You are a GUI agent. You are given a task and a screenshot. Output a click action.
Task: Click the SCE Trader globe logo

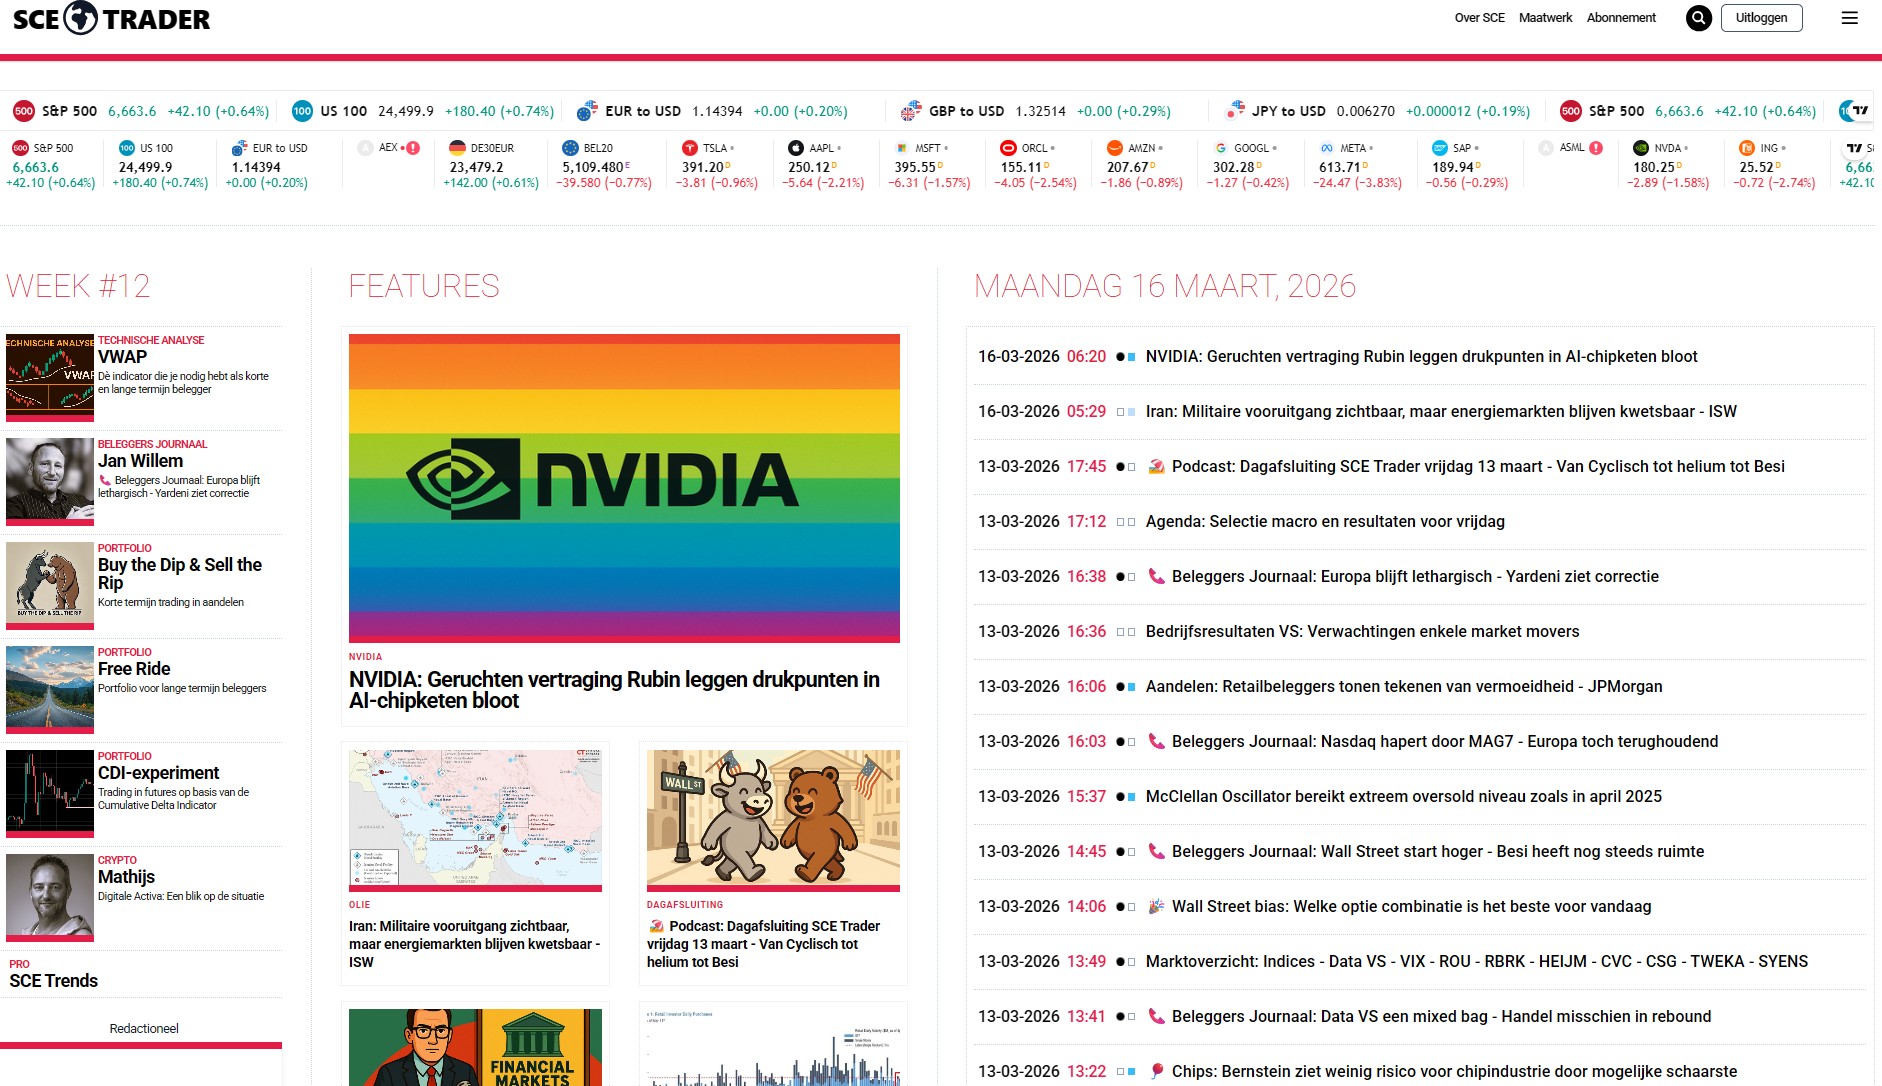click(81, 18)
